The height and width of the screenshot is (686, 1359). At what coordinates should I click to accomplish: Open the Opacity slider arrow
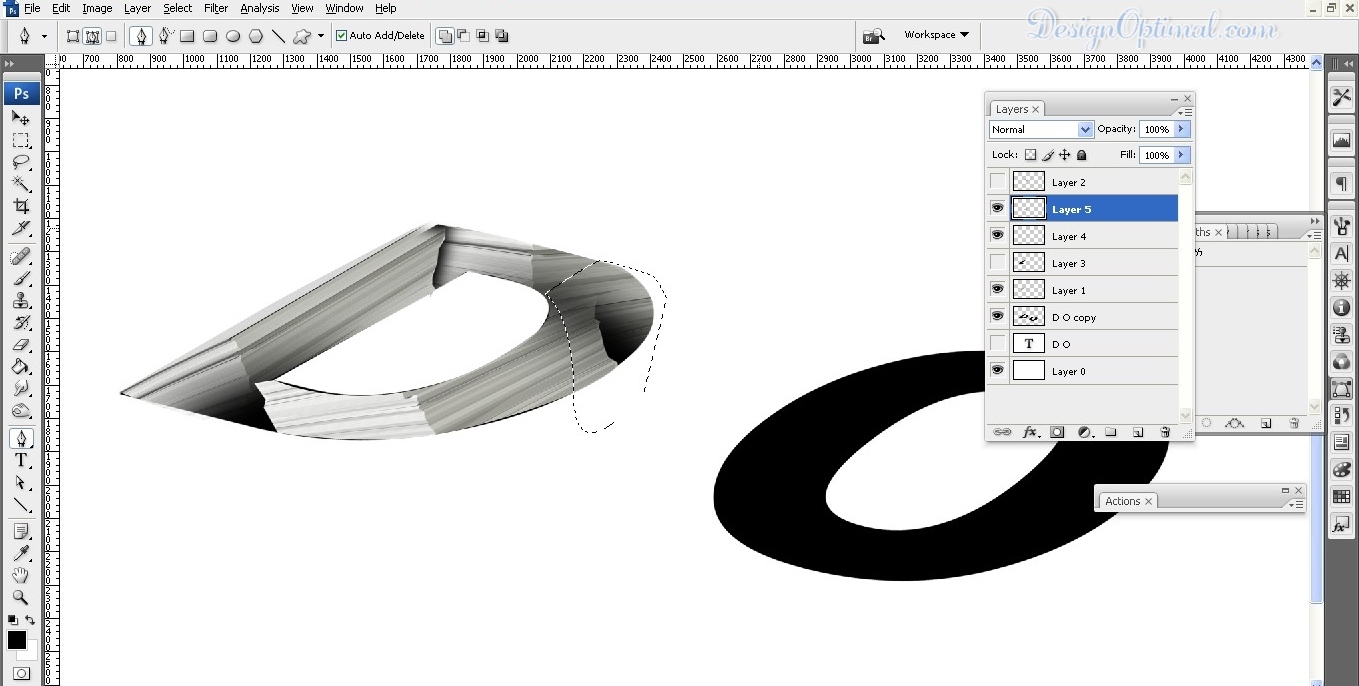(1182, 129)
